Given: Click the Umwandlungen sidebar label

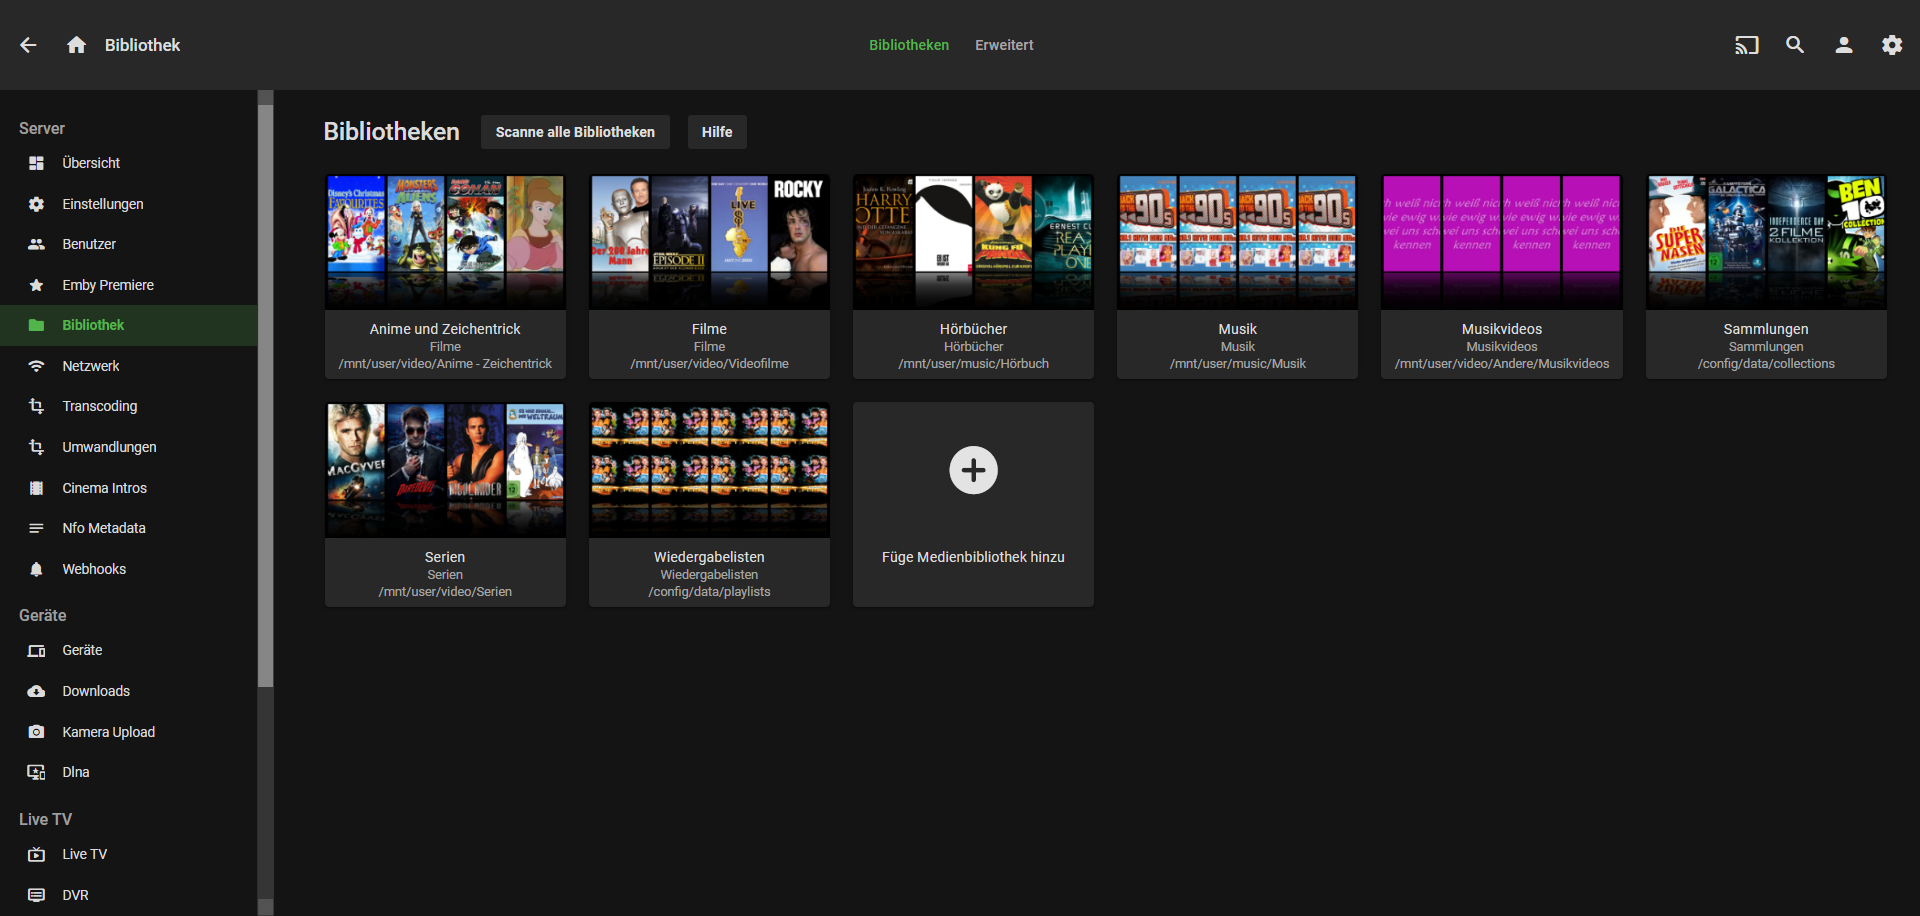Looking at the screenshot, I should pos(109,447).
